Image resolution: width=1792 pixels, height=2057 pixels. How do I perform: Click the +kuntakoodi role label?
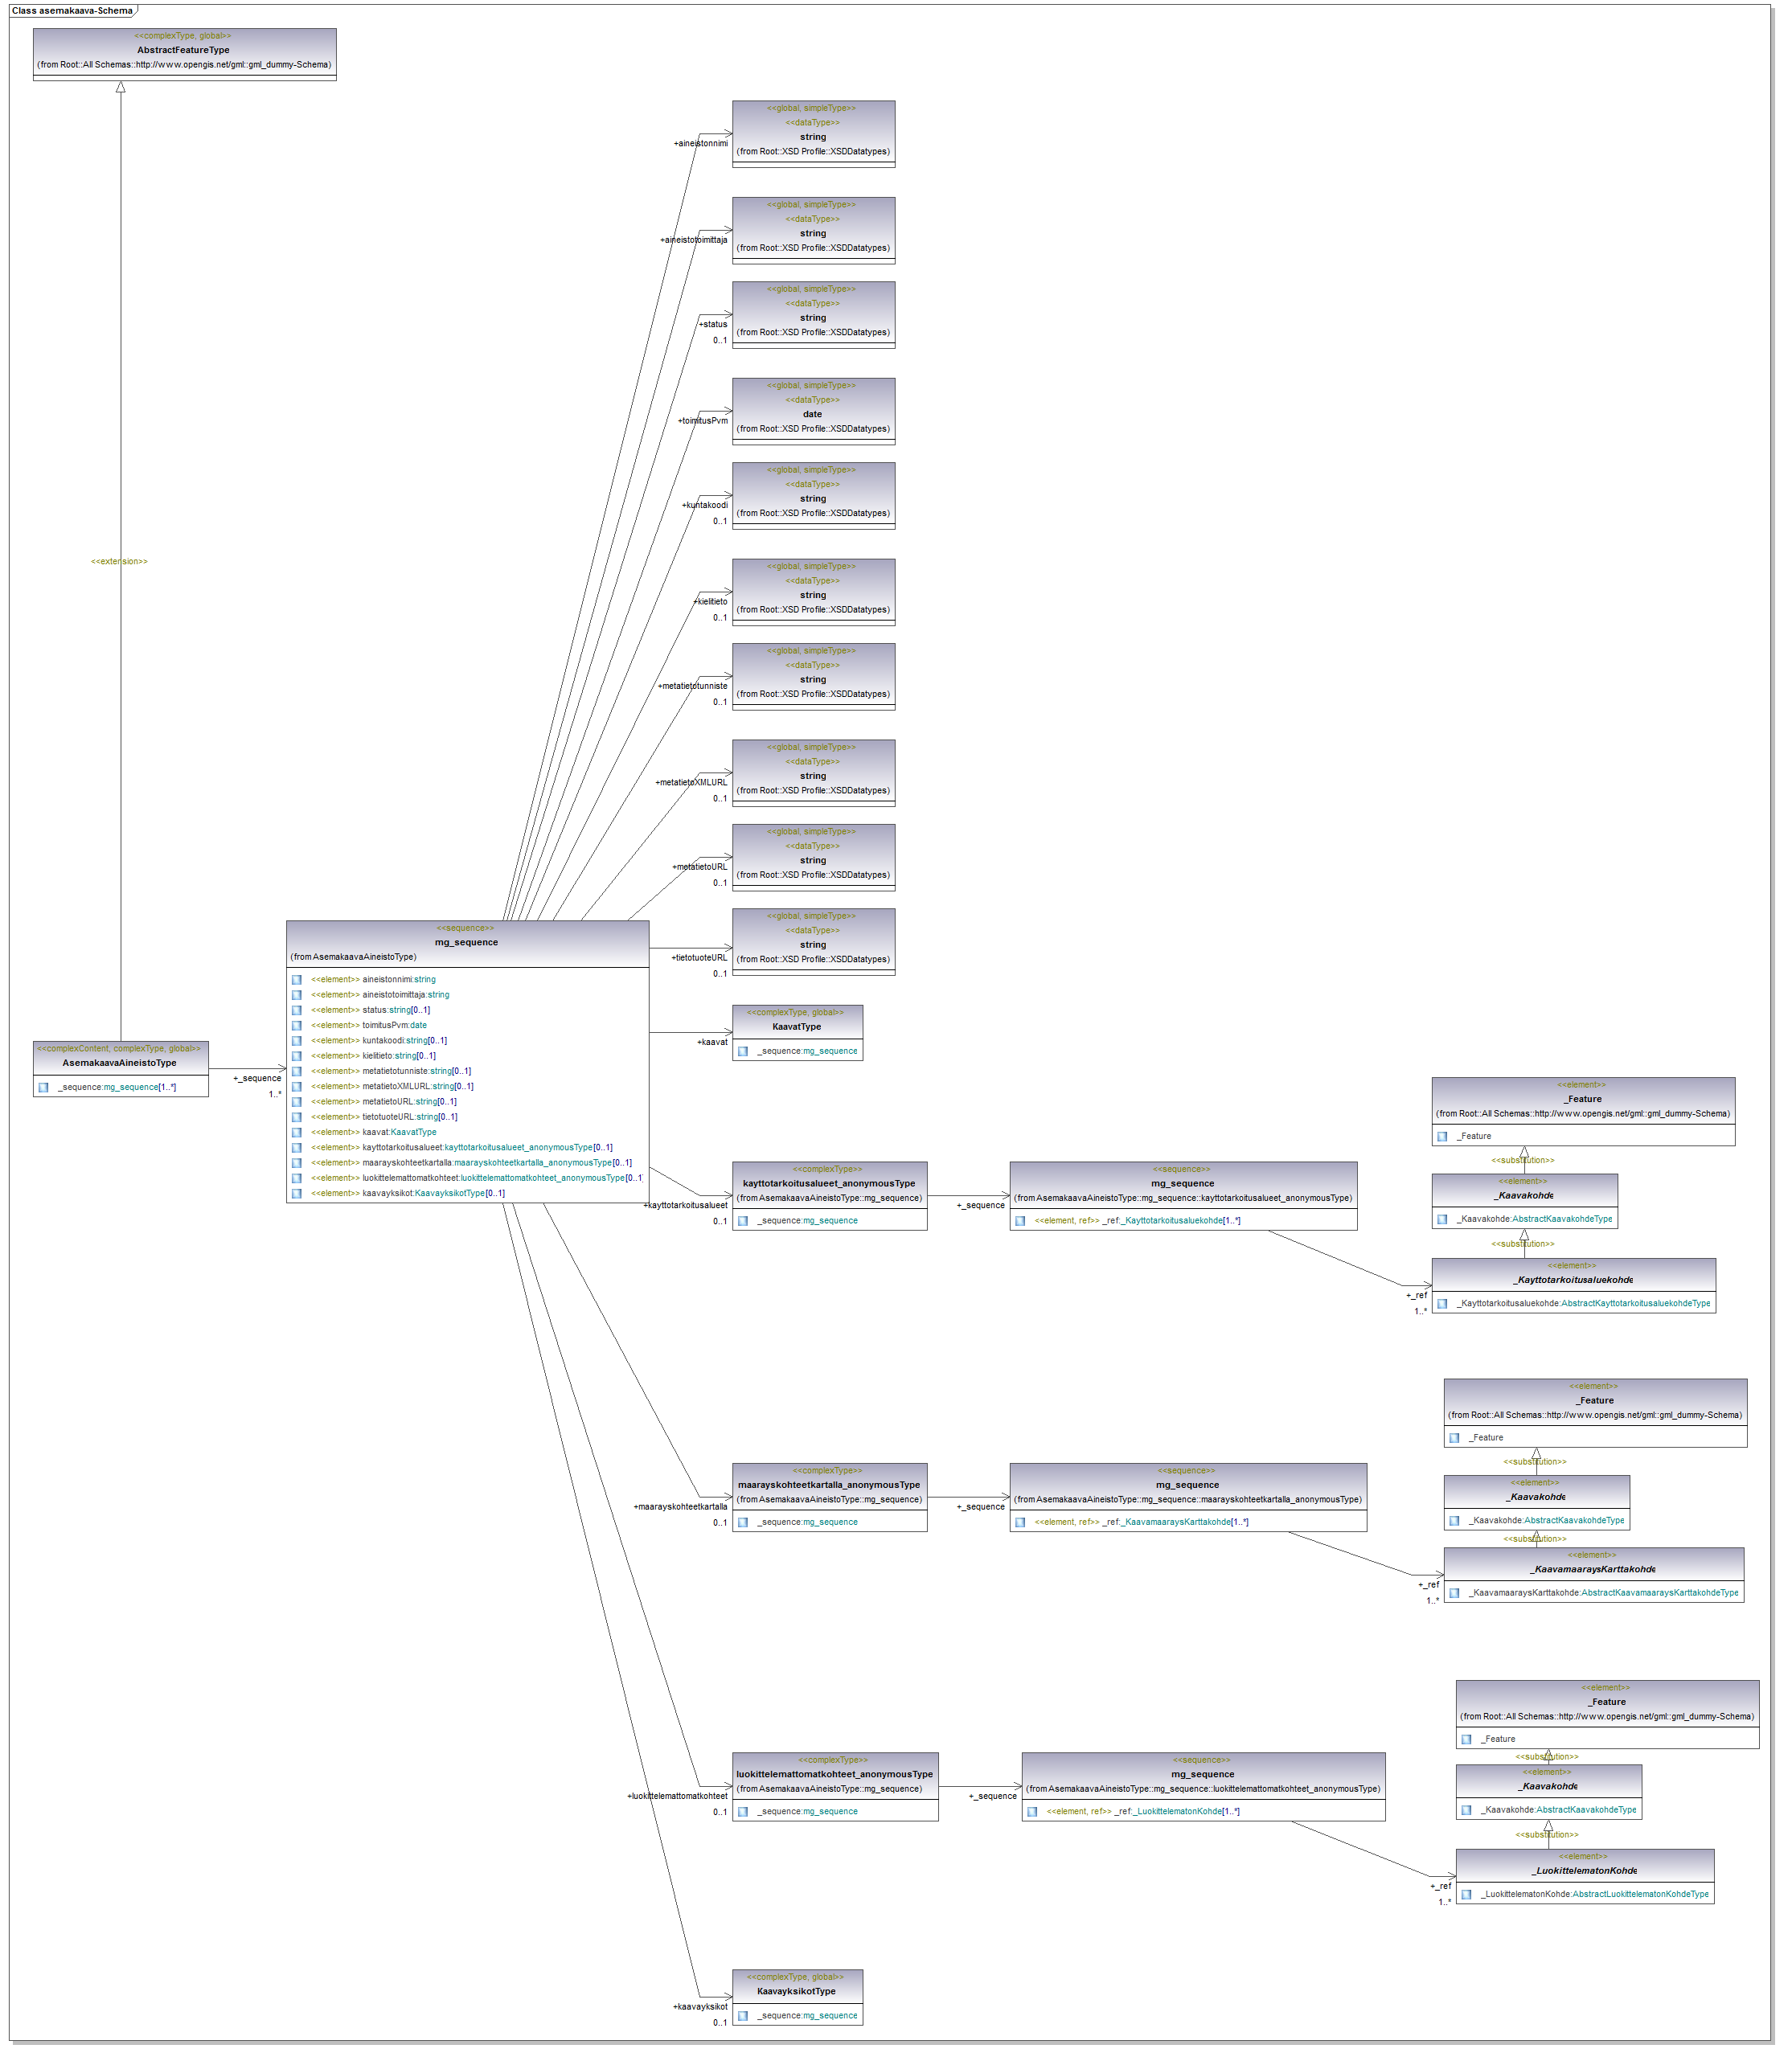pos(705,506)
